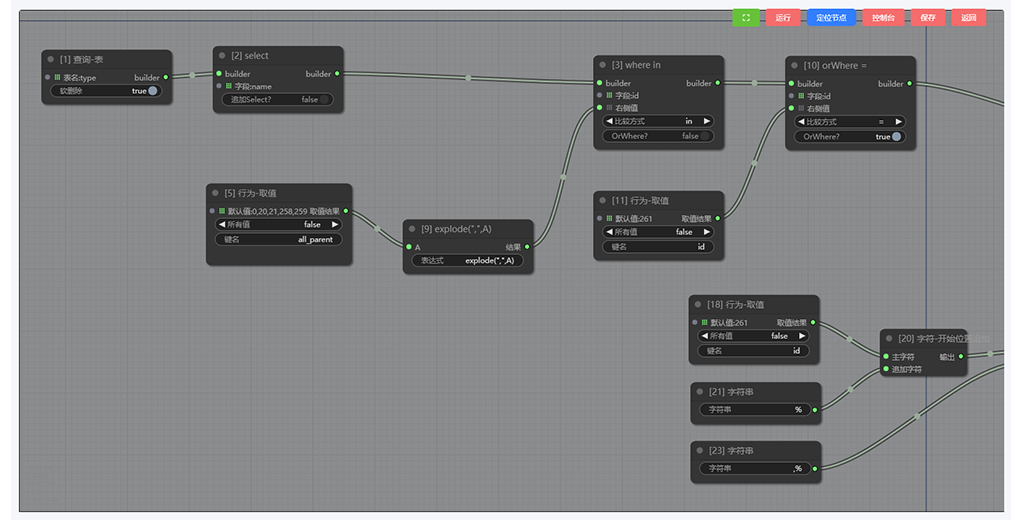Click right arrow of 所有值 on node [5]
Viewport: 1024px width, 520px height.
pyautogui.click(x=335, y=224)
